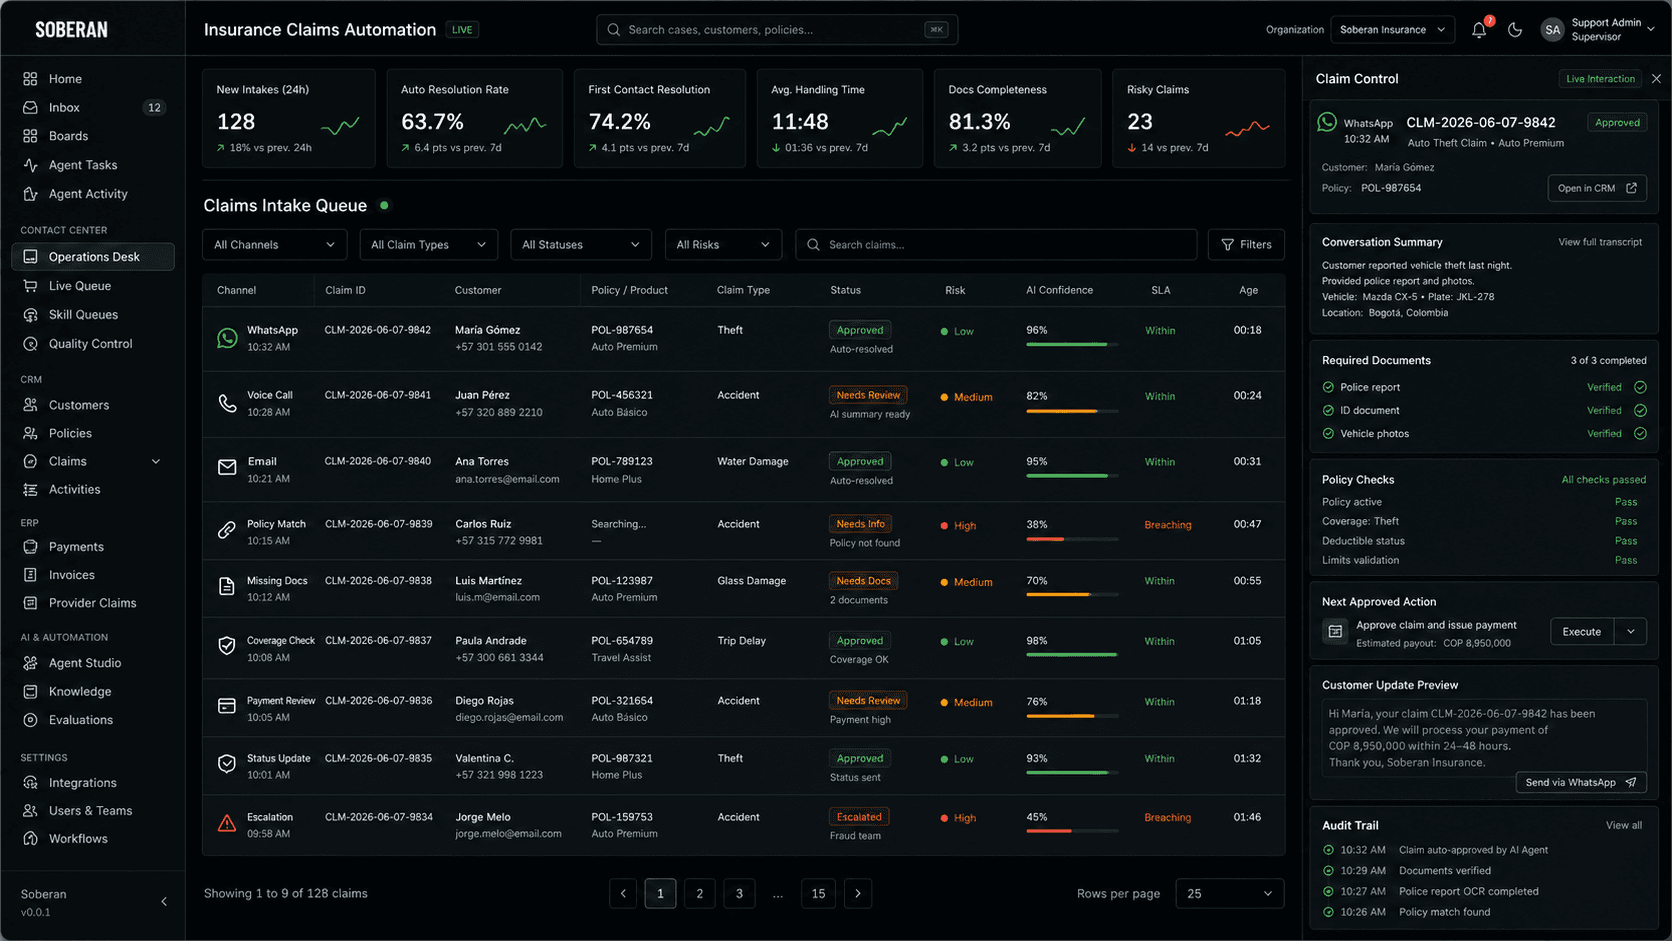Image resolution: width=1672 pixels, height=941 pixels.
Task: Sort by the Age column header
Action: click(x=1249, y=290)
